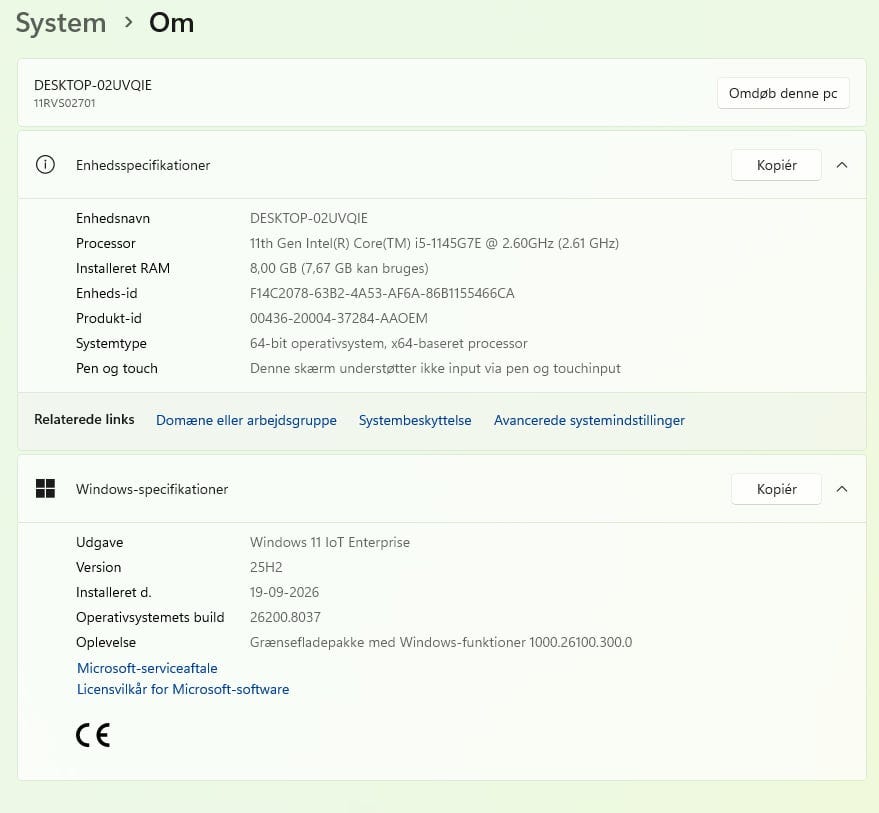Click Omdøb denne pc button

tap(783, 93)
